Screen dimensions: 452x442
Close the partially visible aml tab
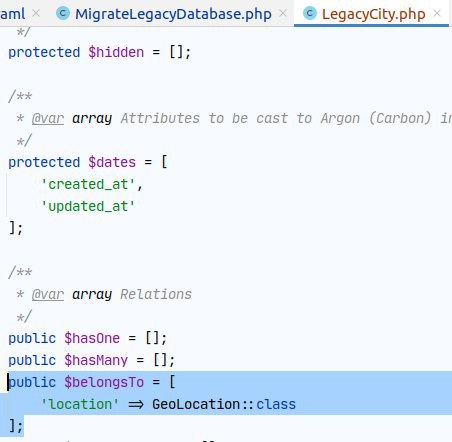point(36,13)
